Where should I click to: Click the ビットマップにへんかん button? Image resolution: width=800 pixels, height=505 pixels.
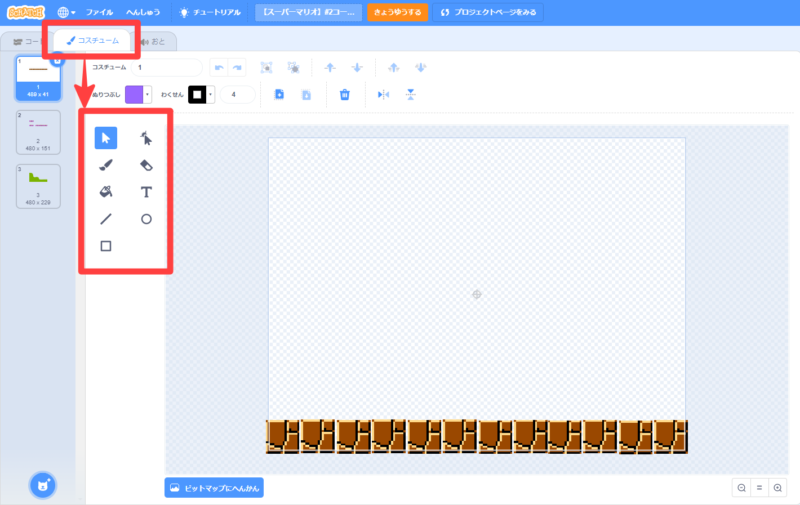pos(214,488)
